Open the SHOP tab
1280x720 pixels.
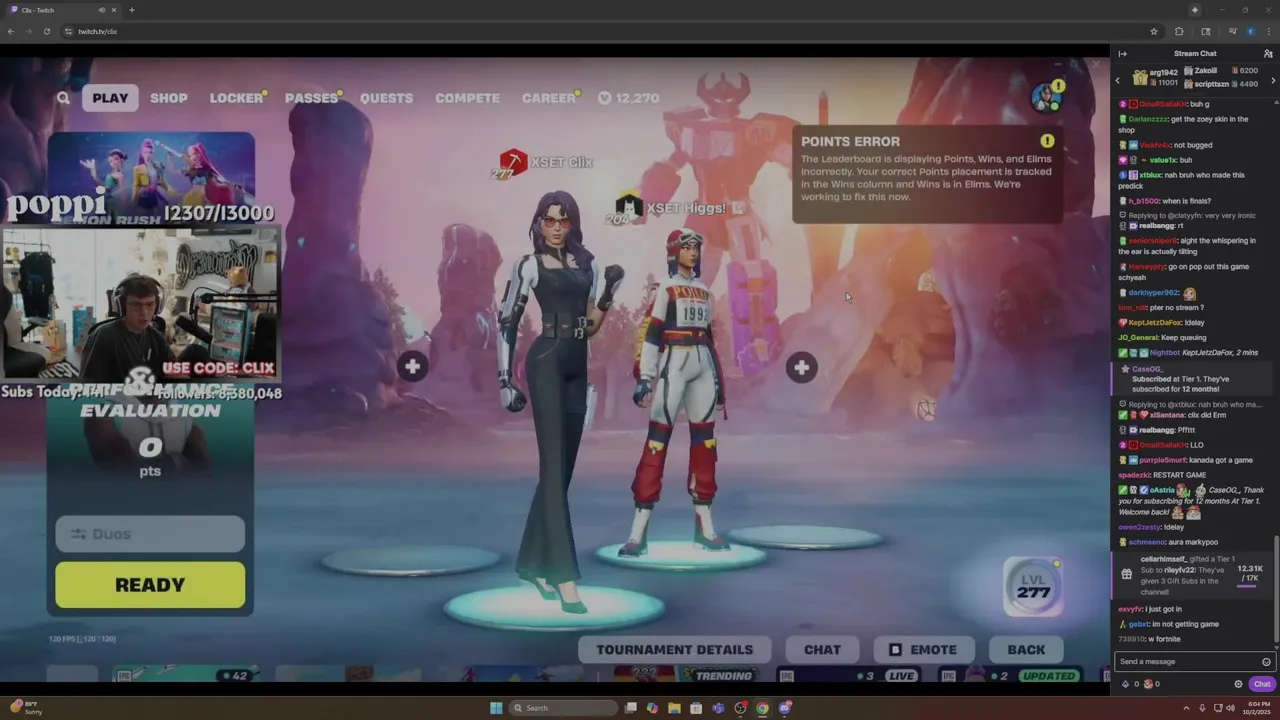[x=169, y=98]
